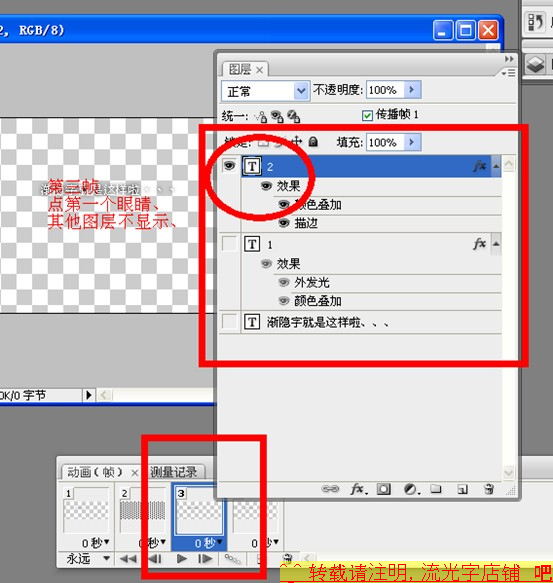The height and width of the screenshot is (583, 553).
Task: Switch to the 动画(帧) tab
Action: (94, 472)
